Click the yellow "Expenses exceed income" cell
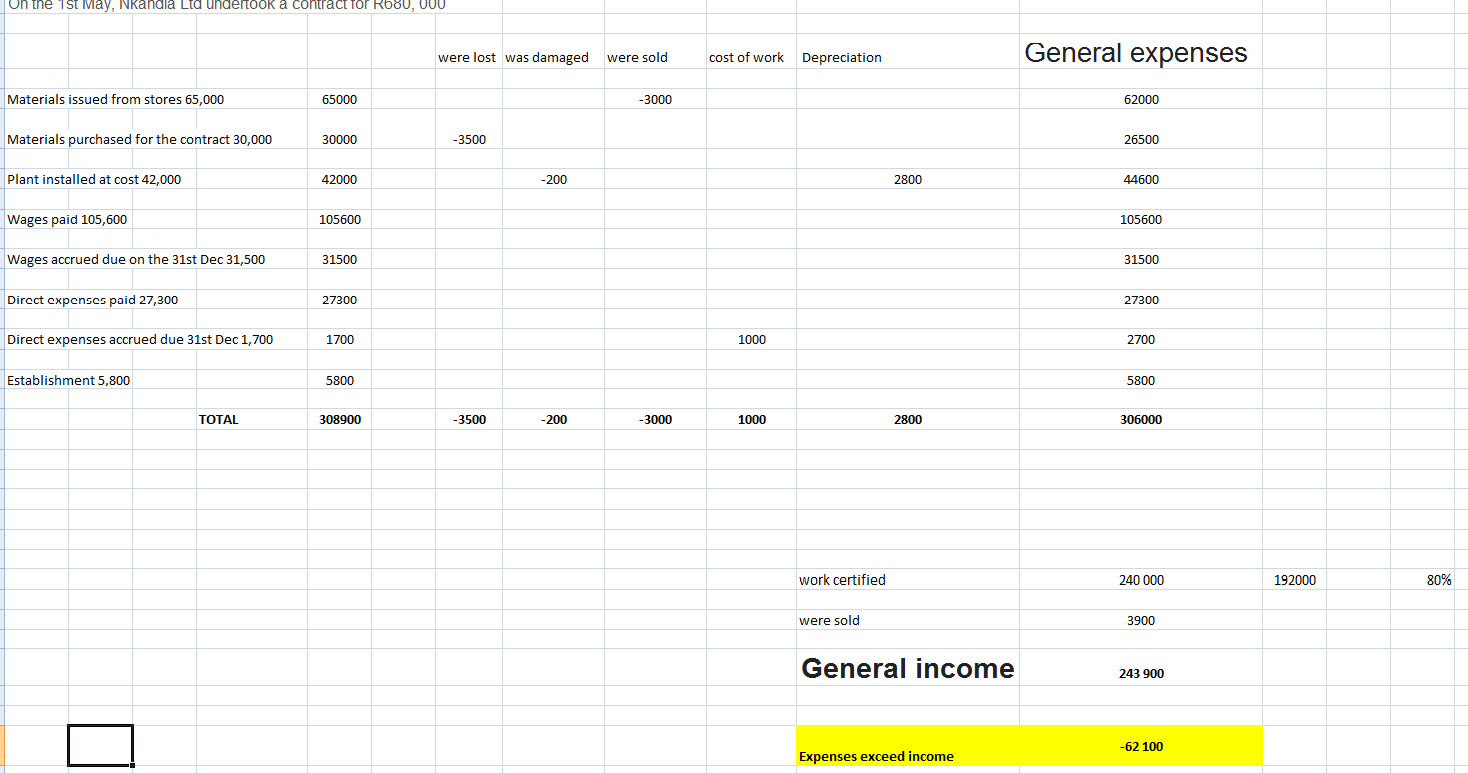 876,756
